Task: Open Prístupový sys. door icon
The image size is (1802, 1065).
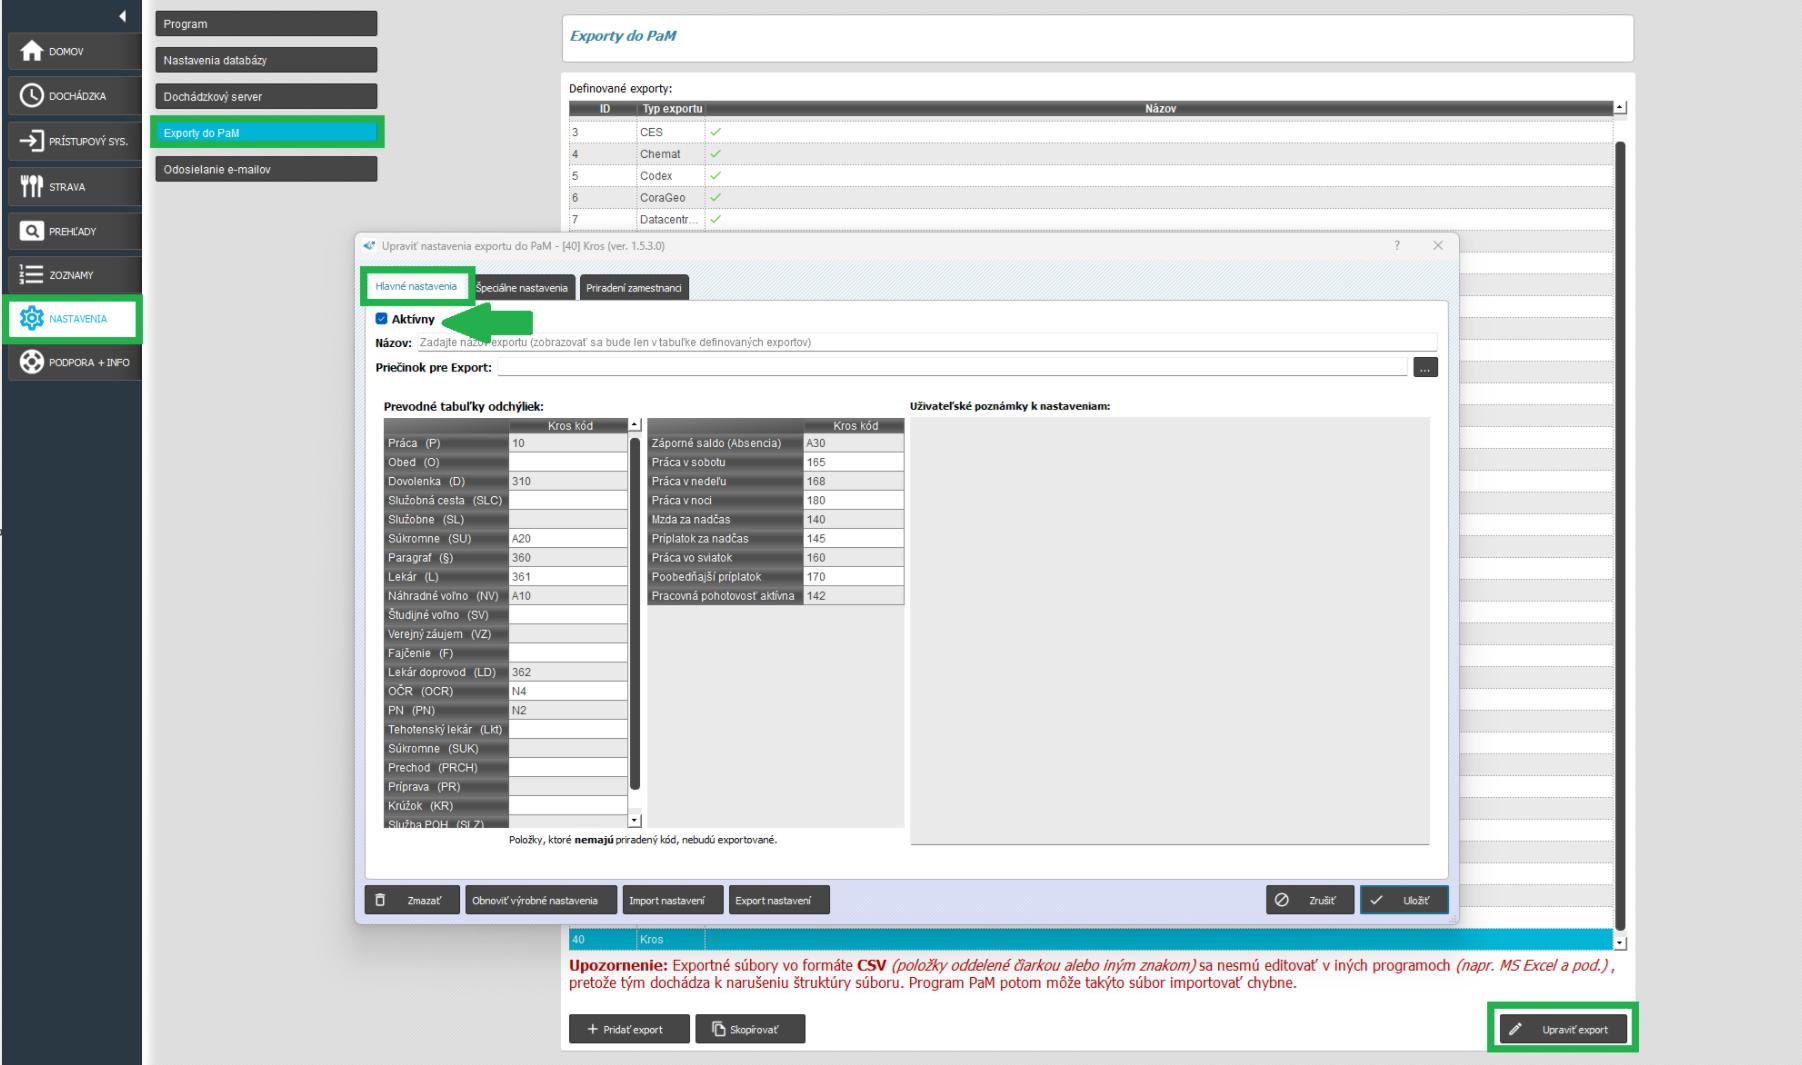Action: (32, 141)
